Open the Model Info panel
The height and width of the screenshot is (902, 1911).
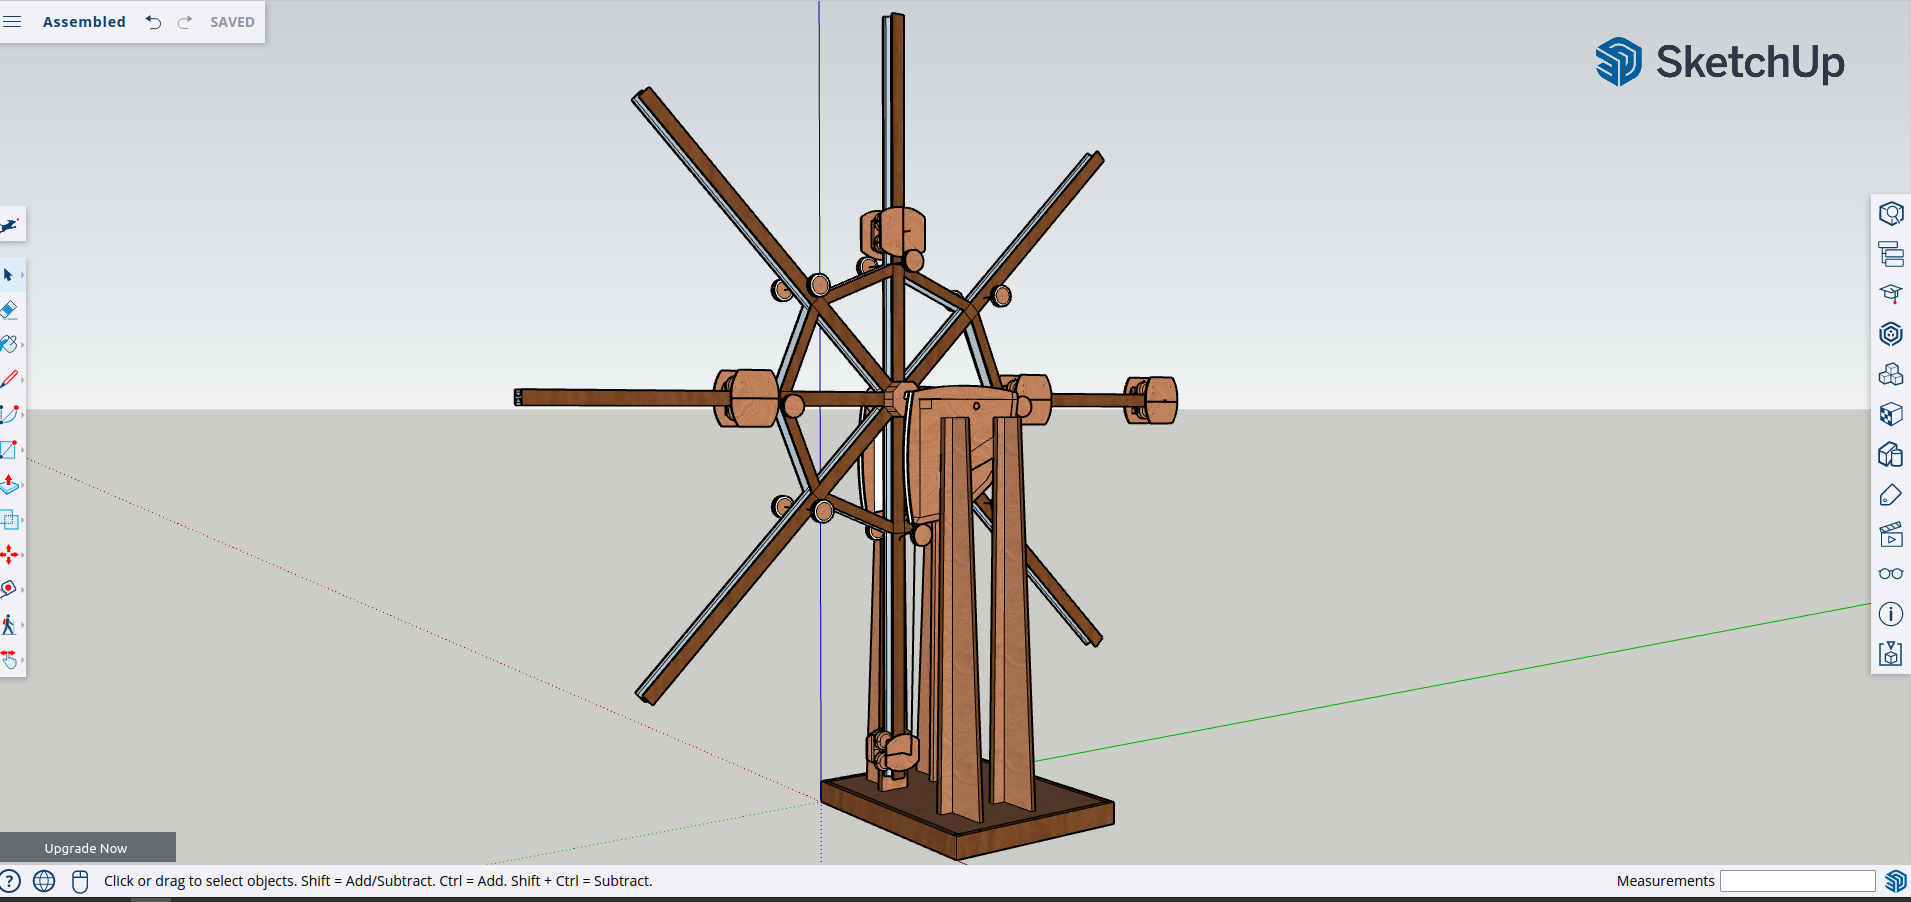(x=1890, y=614)
